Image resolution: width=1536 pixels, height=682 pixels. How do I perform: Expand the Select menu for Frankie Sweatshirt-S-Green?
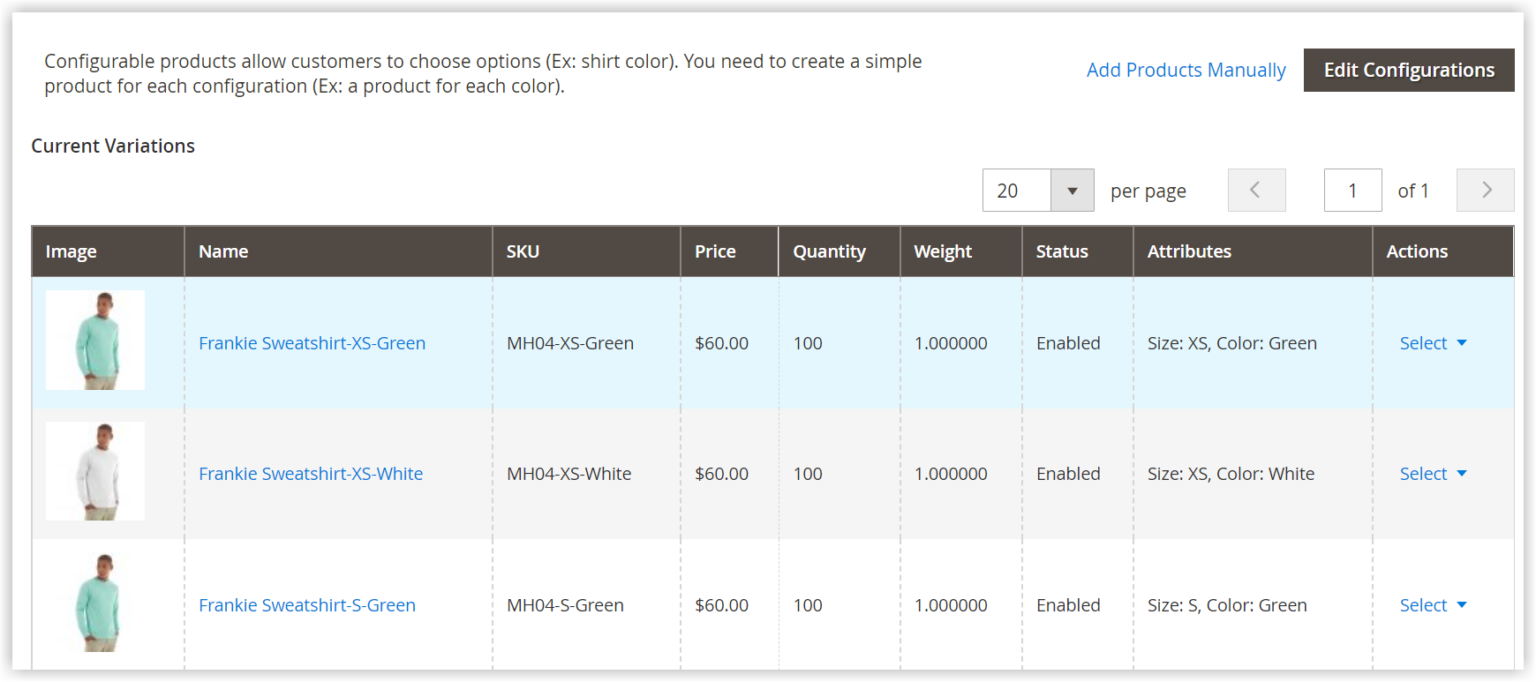tap(1433, 604)
